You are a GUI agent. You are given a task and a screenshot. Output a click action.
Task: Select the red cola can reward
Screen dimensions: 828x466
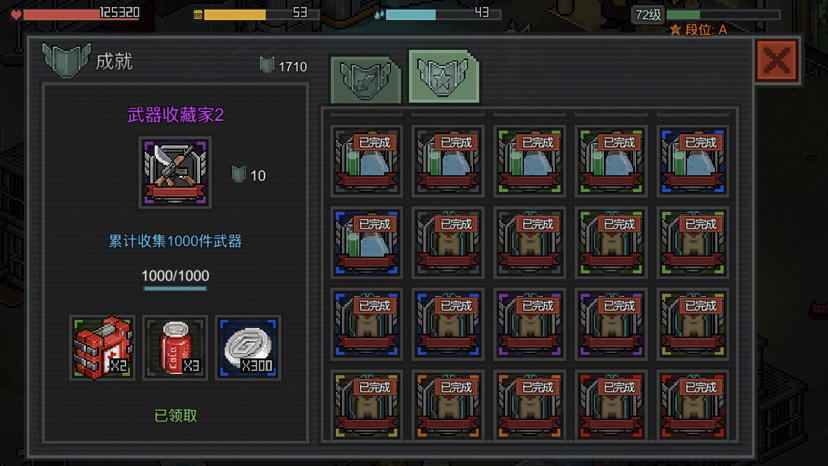click(175, 348)
